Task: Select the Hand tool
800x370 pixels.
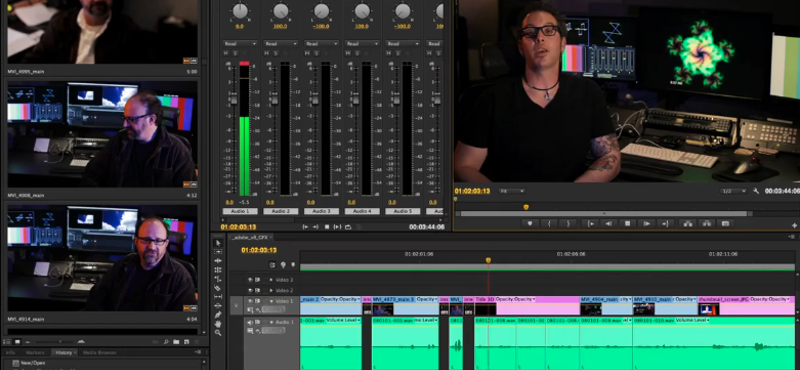Action: click(218, 324)
